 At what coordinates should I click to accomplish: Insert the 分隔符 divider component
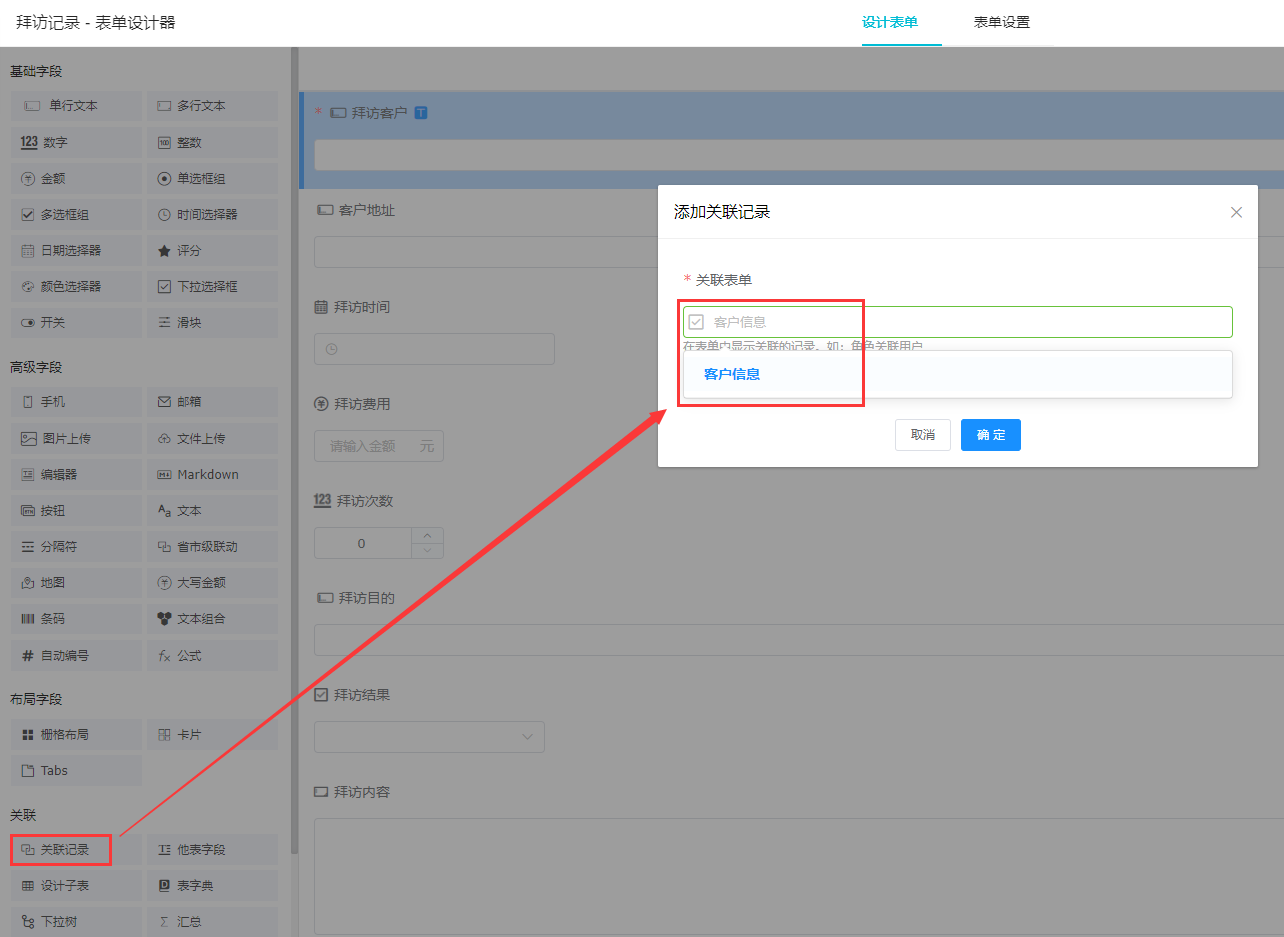[x=76, y=546]
